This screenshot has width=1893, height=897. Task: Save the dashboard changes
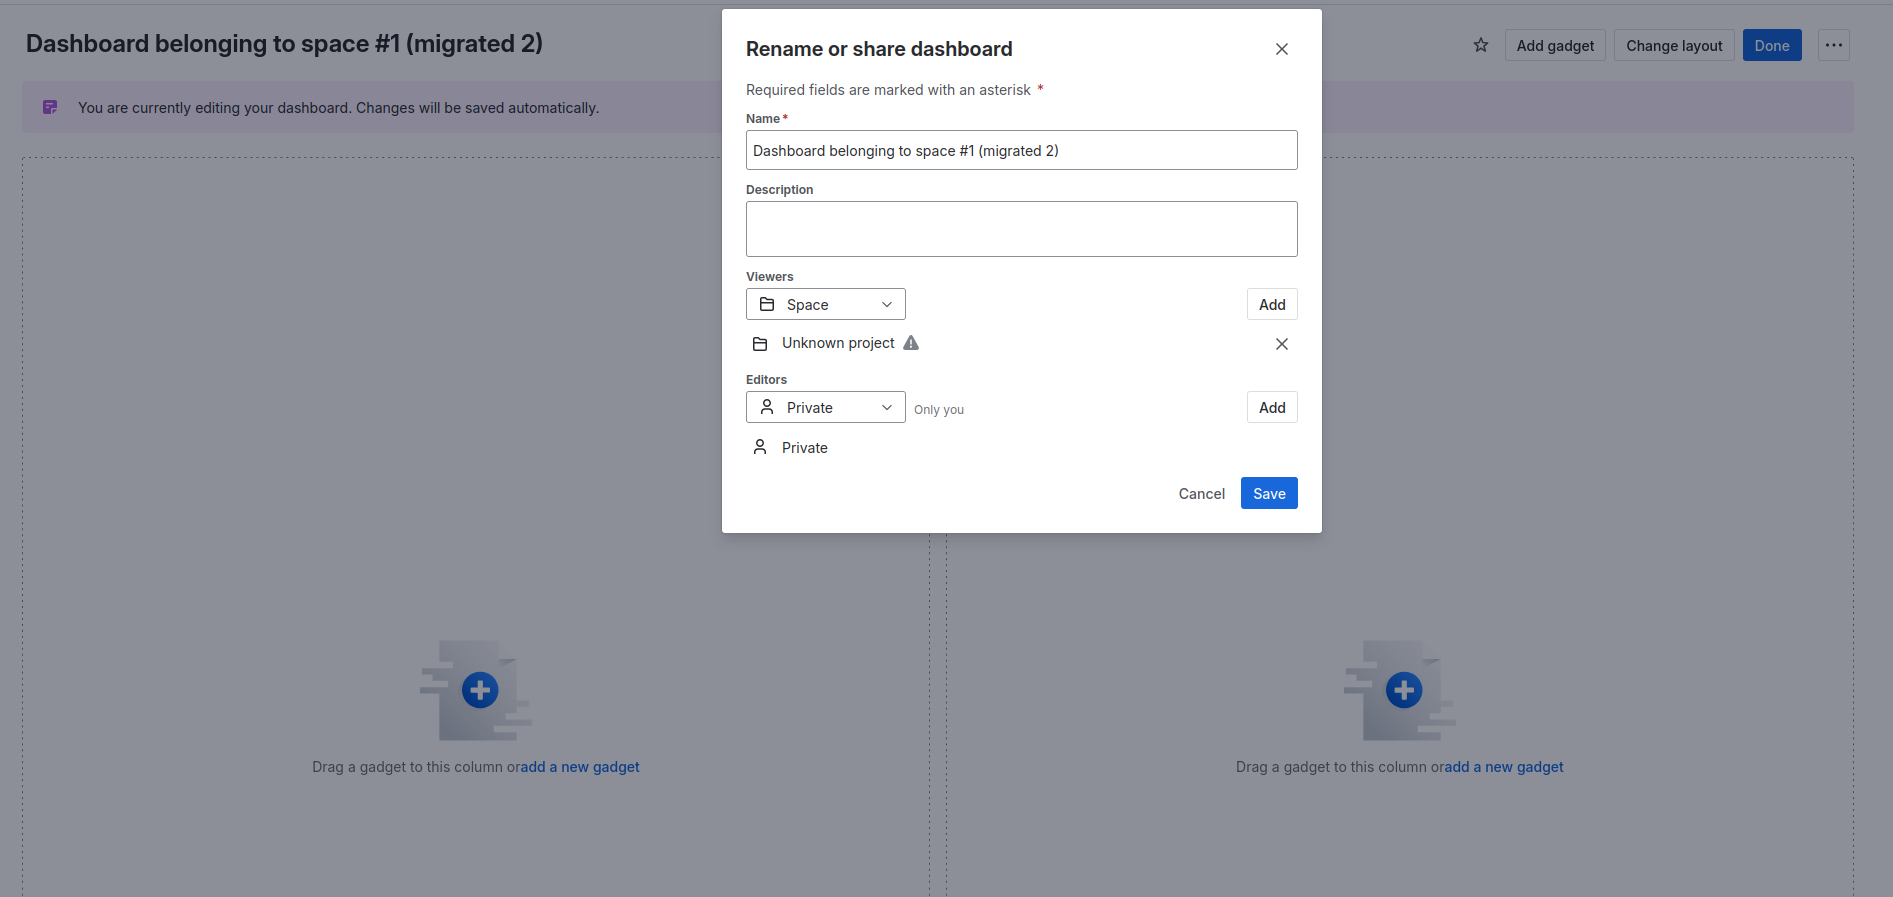click(1268, 493)
